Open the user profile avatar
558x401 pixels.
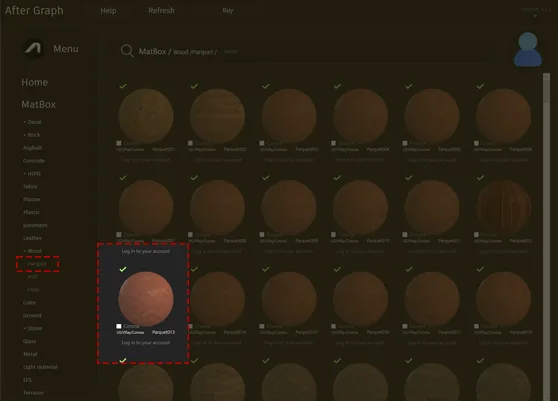point(528,49)
